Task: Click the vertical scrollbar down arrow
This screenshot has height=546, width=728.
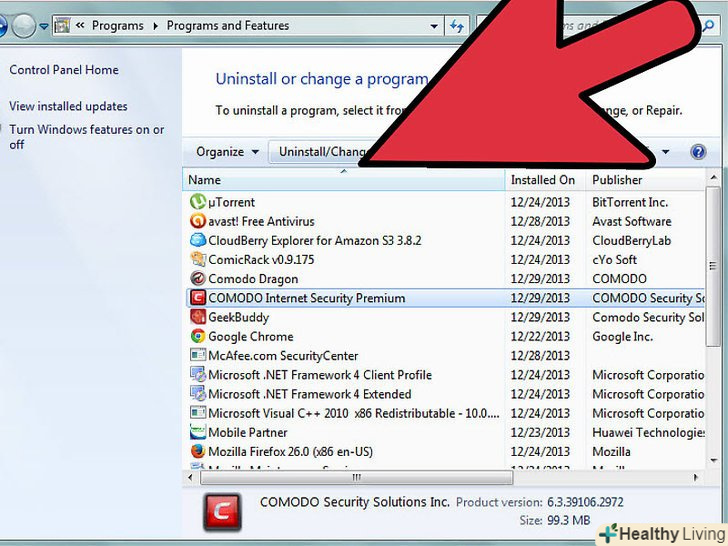Action: coord(713,460)
